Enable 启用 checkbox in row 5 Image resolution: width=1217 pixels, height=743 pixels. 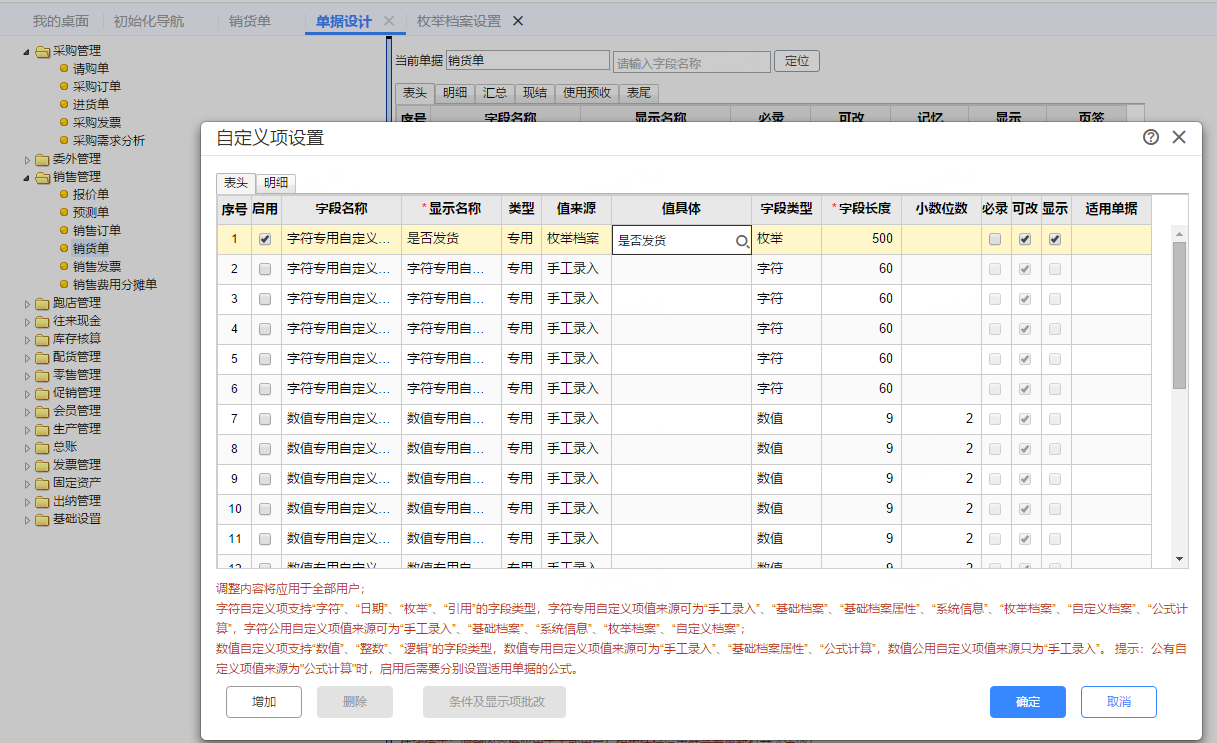coord(265,360)
